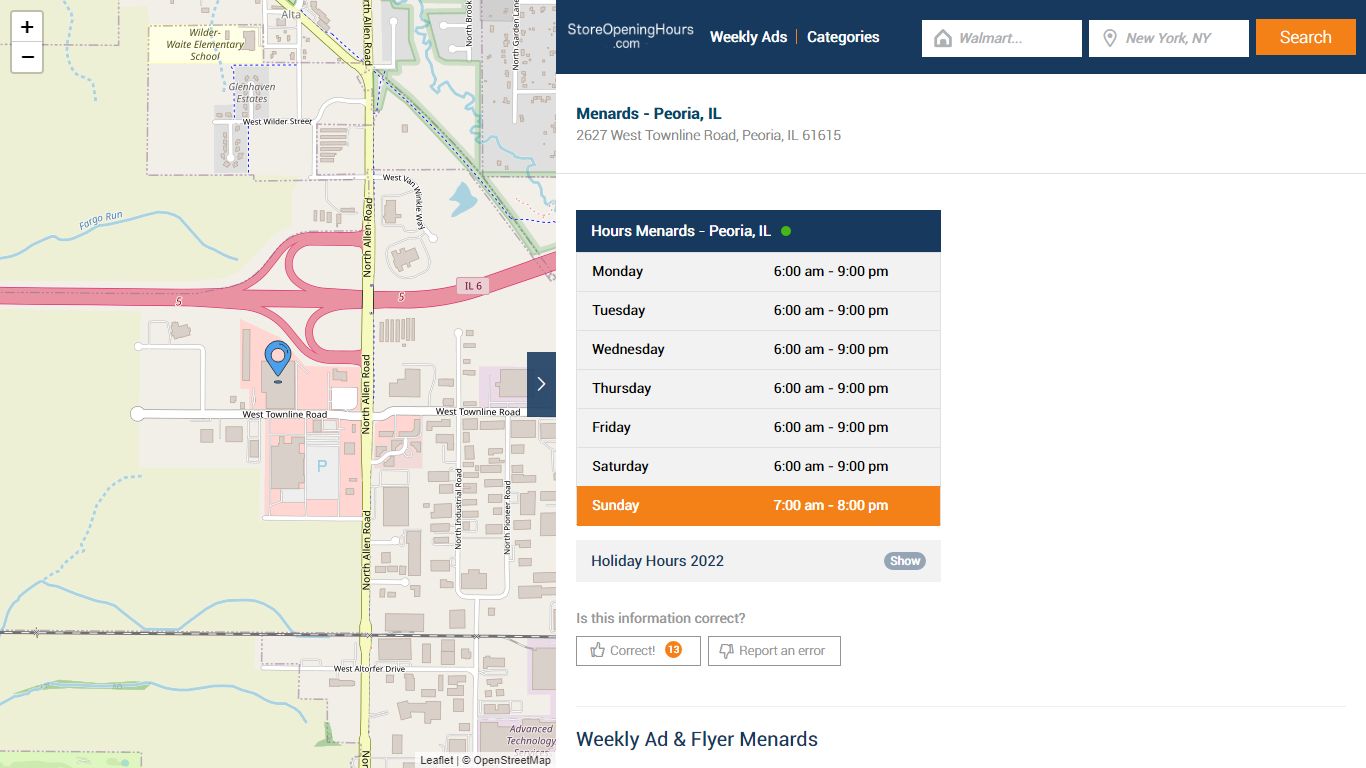1366x768 pixels.
Task: Select Friday hours row
Action: point(758,427)
